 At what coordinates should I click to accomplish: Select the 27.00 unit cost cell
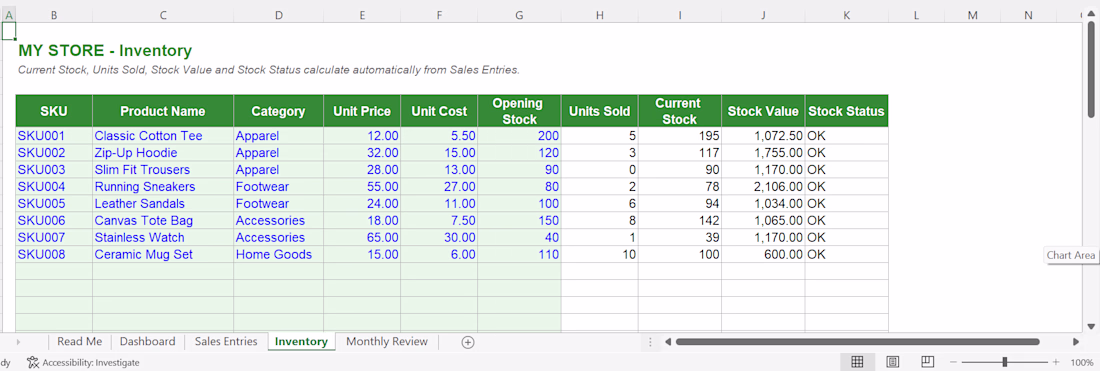coord(439,187)
